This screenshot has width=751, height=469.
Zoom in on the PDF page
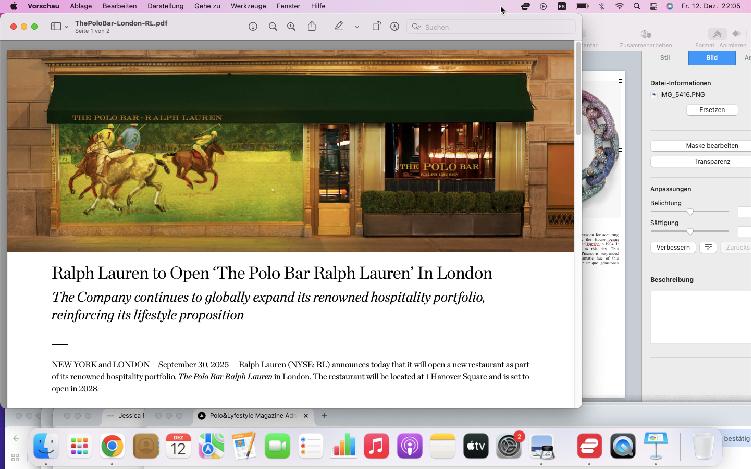(x=291, y=27)
